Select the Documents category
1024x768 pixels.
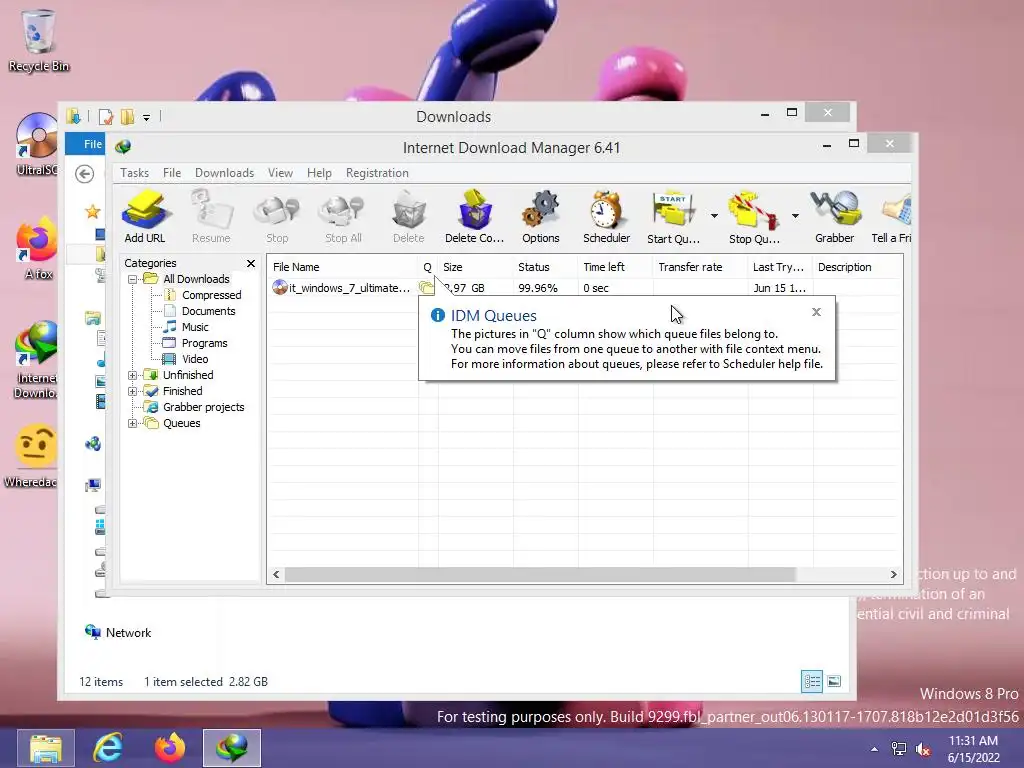(208, 312)
